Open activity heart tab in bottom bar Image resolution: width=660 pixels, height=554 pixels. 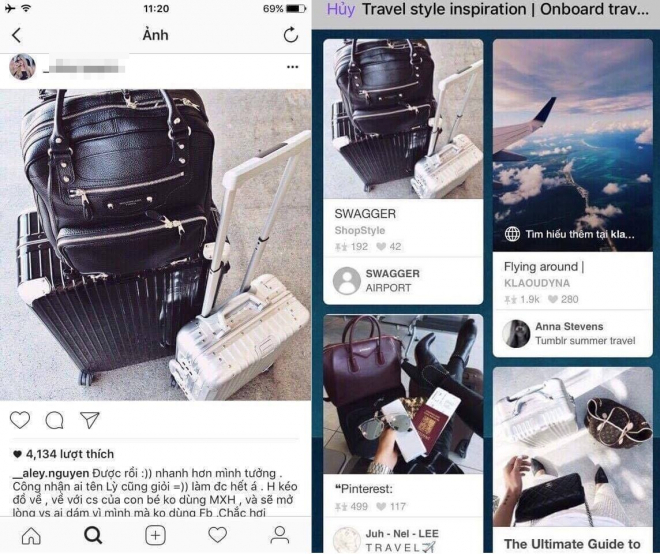tap(218, 535)
